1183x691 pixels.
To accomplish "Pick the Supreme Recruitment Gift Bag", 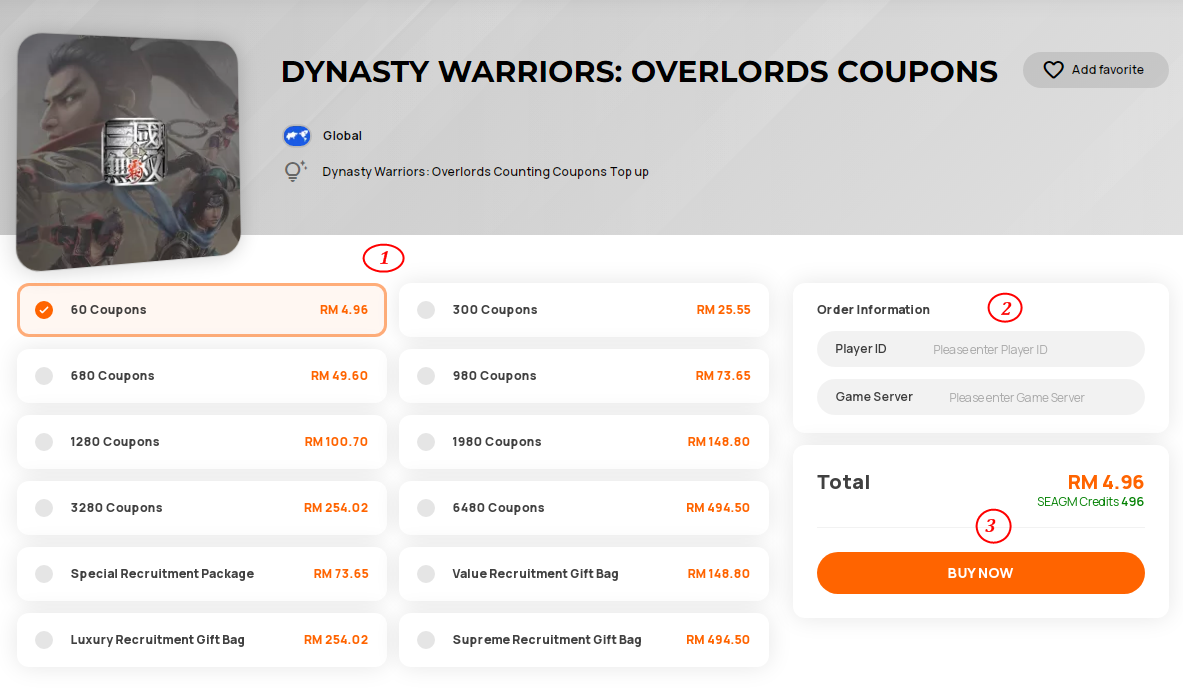I will 584,640.
